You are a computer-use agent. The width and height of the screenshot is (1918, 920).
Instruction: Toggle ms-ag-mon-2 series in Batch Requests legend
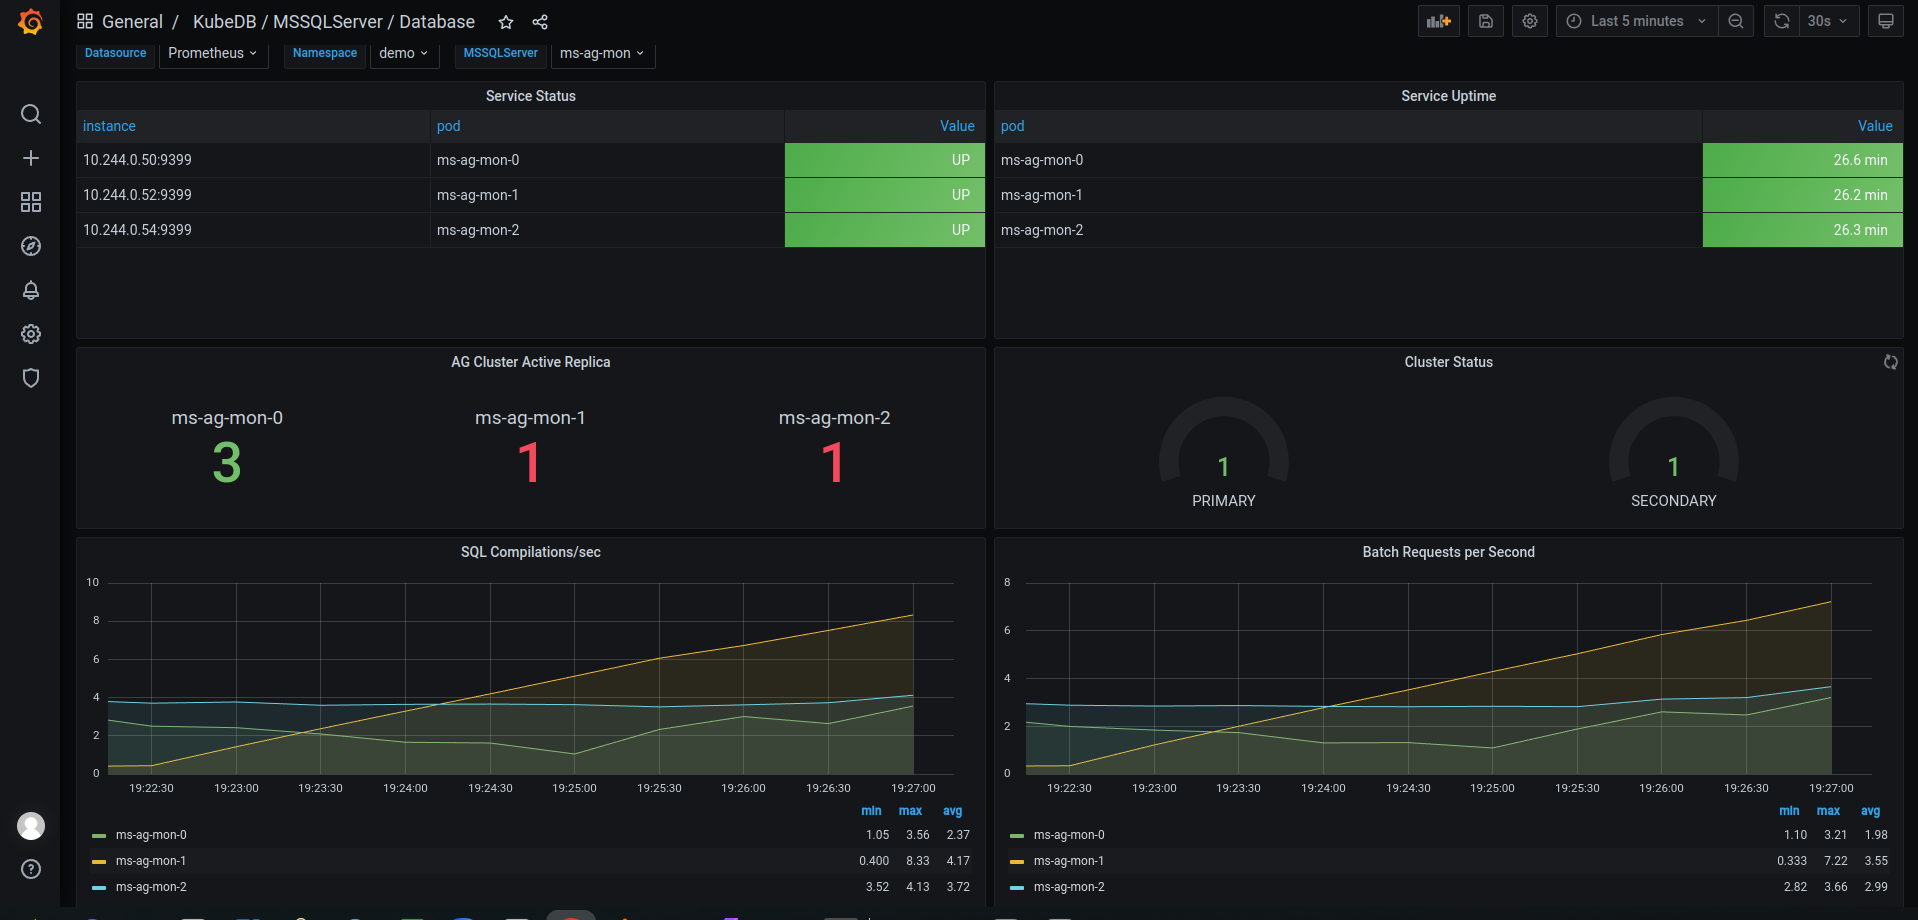(1069, 887)
